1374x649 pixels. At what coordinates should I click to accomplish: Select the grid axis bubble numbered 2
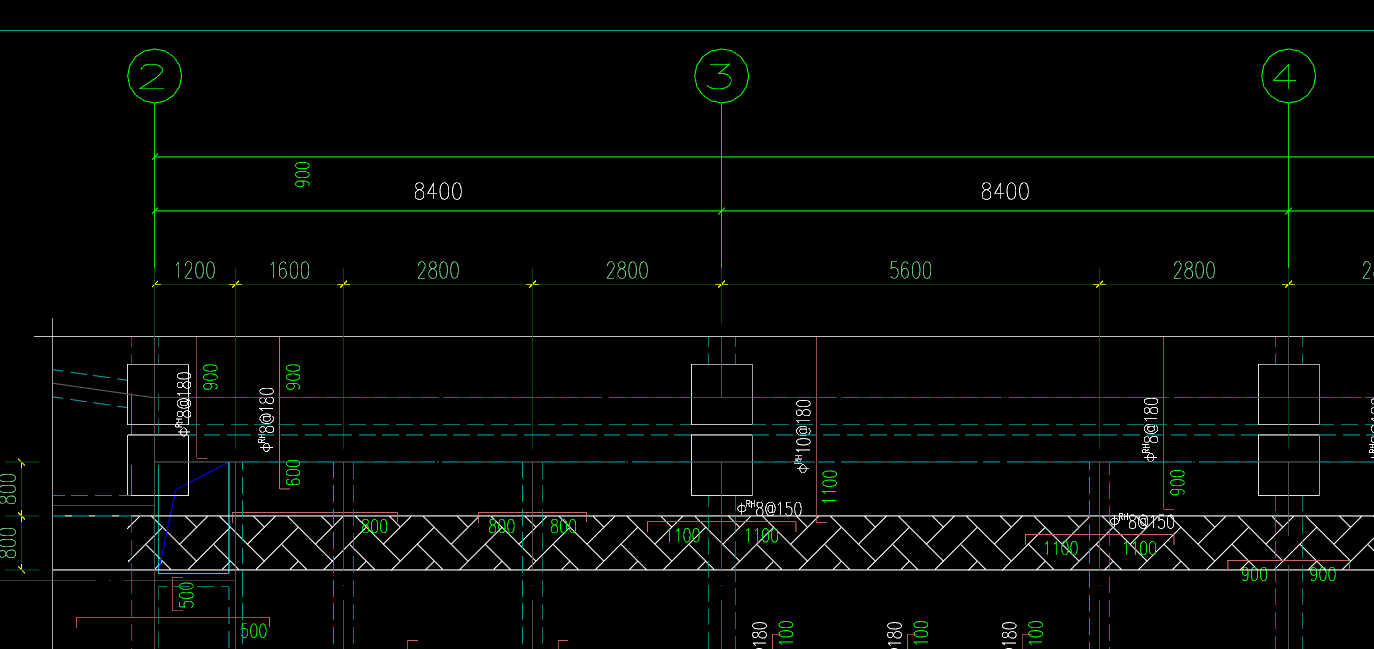tap(154, 76)
